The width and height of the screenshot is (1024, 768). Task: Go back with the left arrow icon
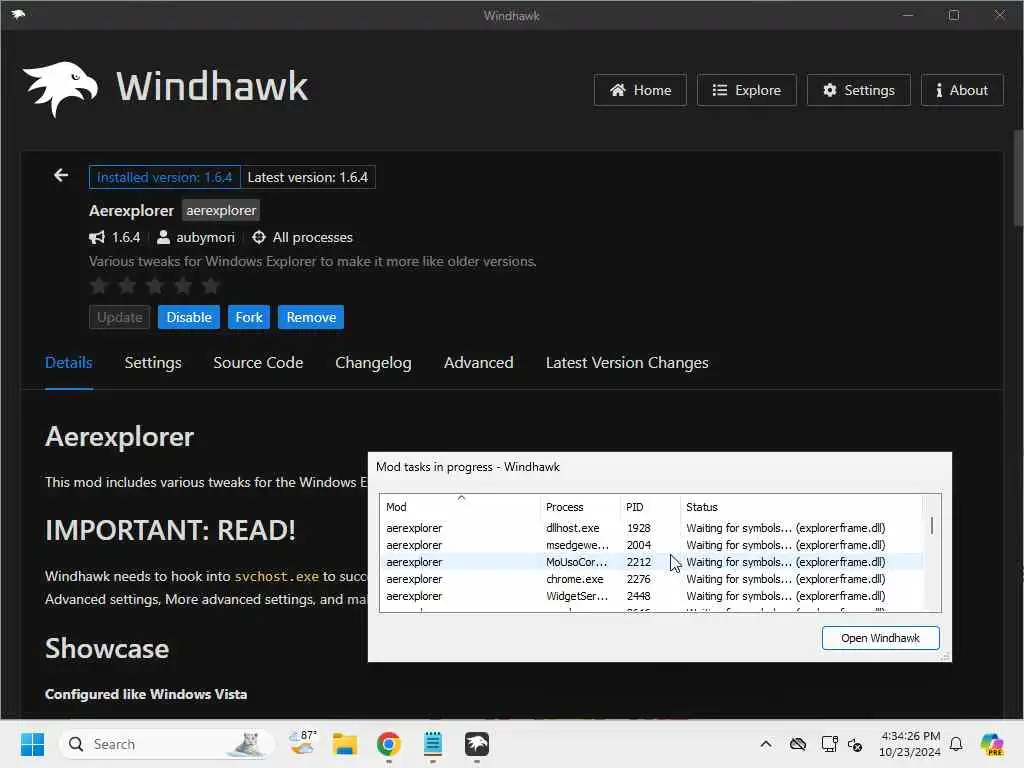[61, 176]
